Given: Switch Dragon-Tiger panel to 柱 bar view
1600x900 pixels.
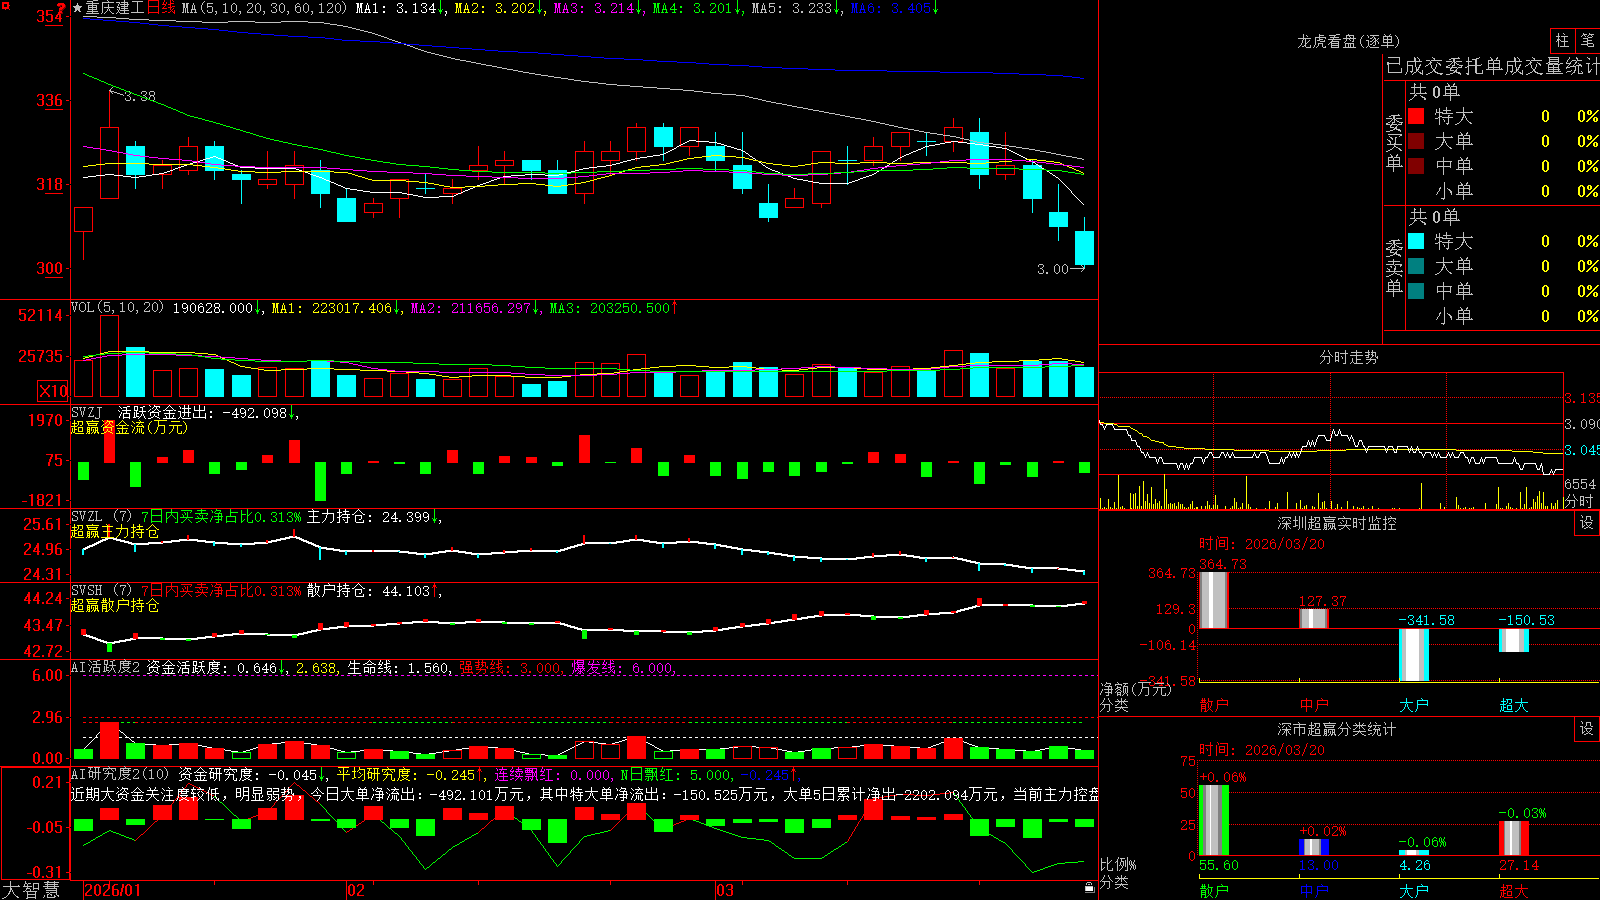Looking at the screenshot, I should (1562, 40).
